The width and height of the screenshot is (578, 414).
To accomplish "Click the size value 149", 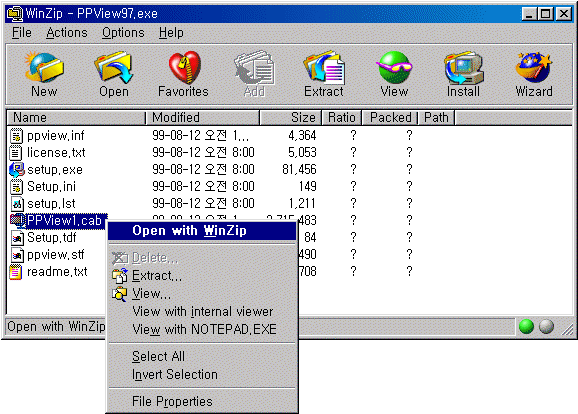I will tap(308, 187).
